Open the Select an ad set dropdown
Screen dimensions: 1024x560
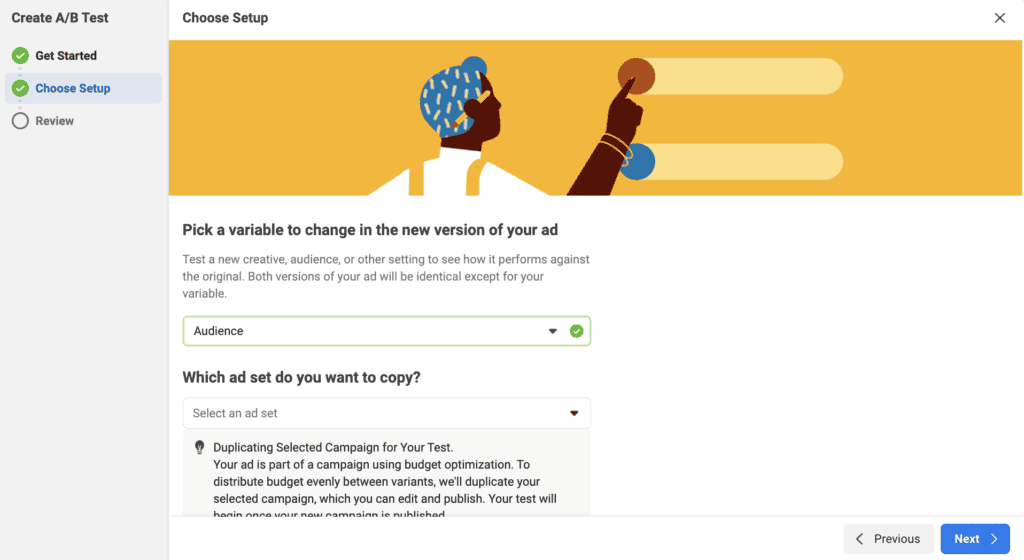[387, 413]
